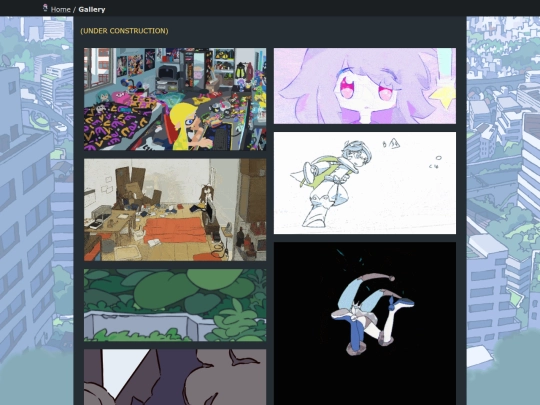
Task: Click the Gallery breadcrumb label
Action: tap(92, 9)
